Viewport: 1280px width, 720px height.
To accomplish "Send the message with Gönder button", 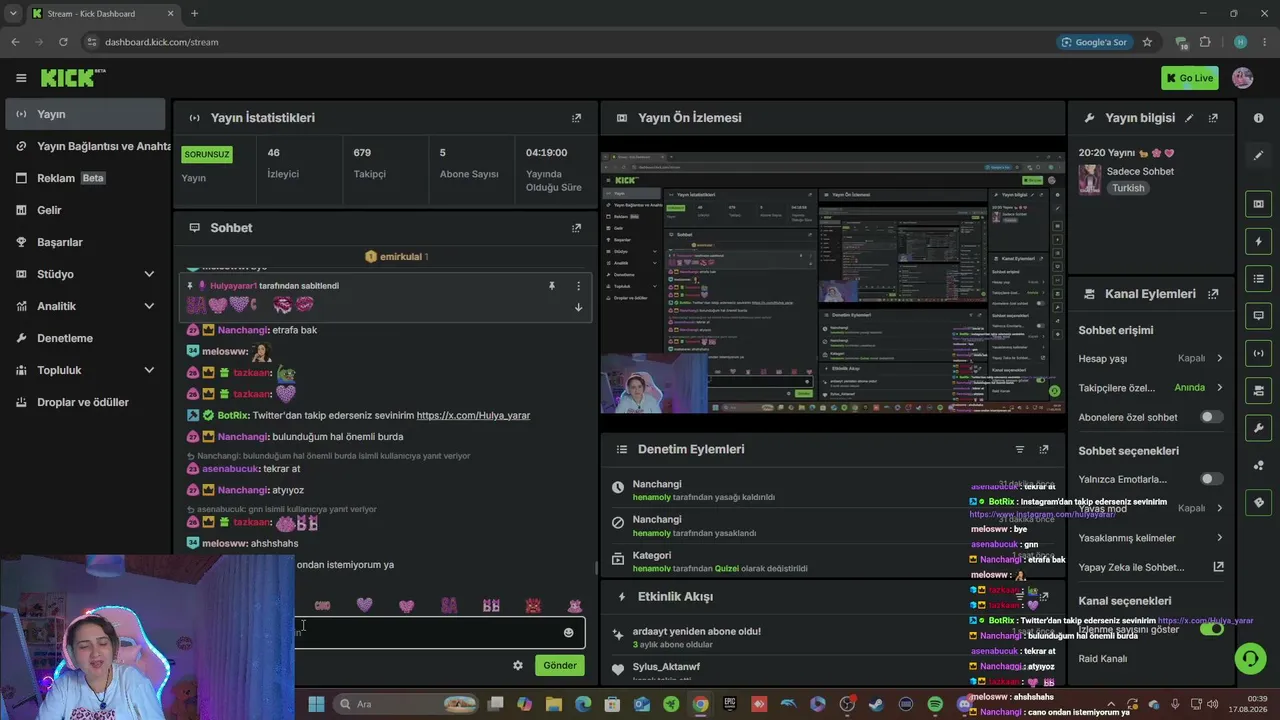I will click(559, 665).
